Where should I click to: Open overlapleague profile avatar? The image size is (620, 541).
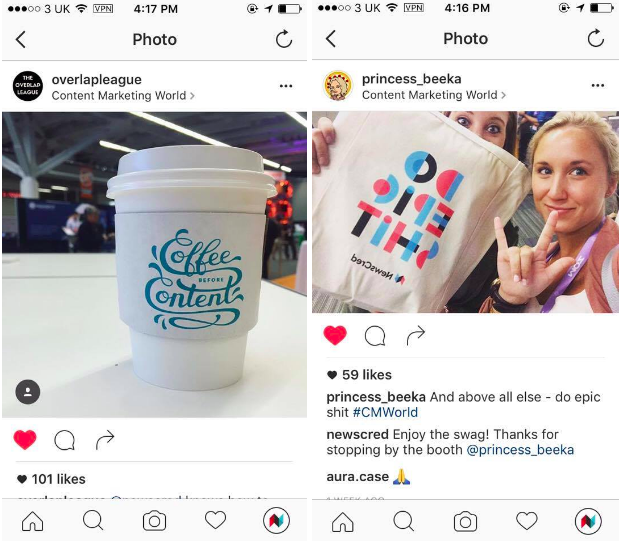pyautogui.click(x=28, y=86)
